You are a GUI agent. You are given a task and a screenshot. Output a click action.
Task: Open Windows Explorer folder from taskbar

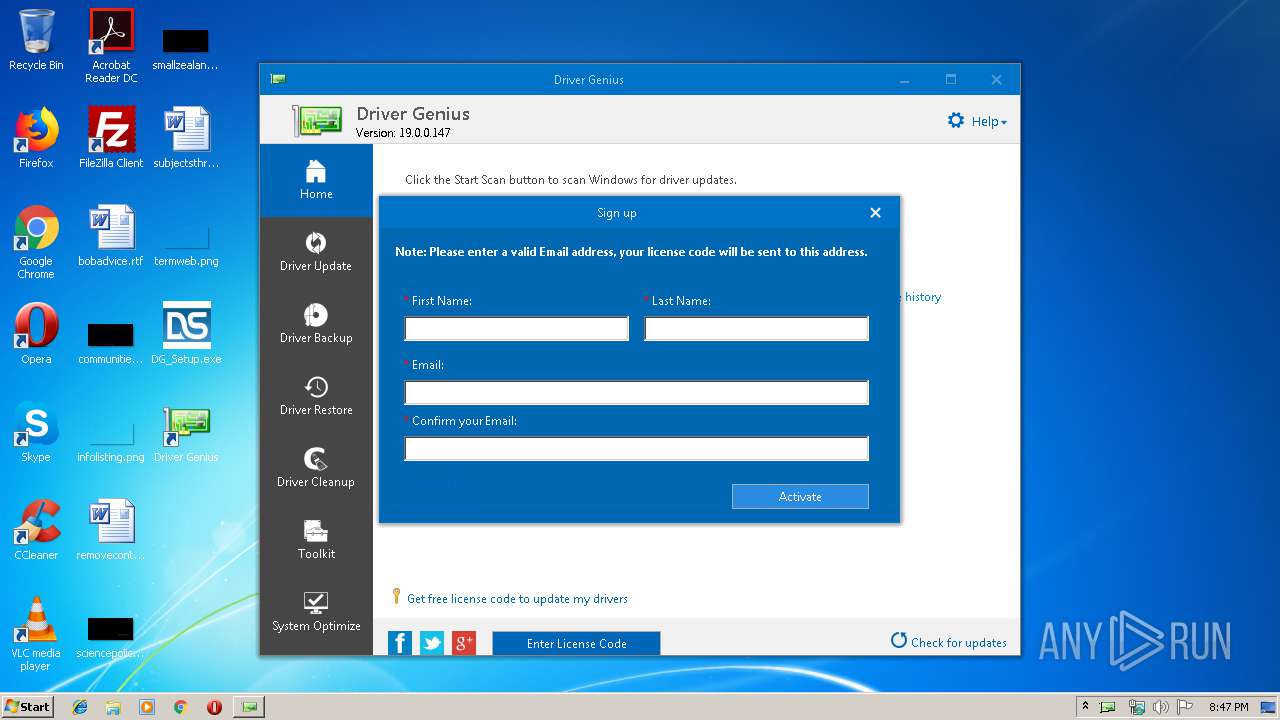coord(113,707)
